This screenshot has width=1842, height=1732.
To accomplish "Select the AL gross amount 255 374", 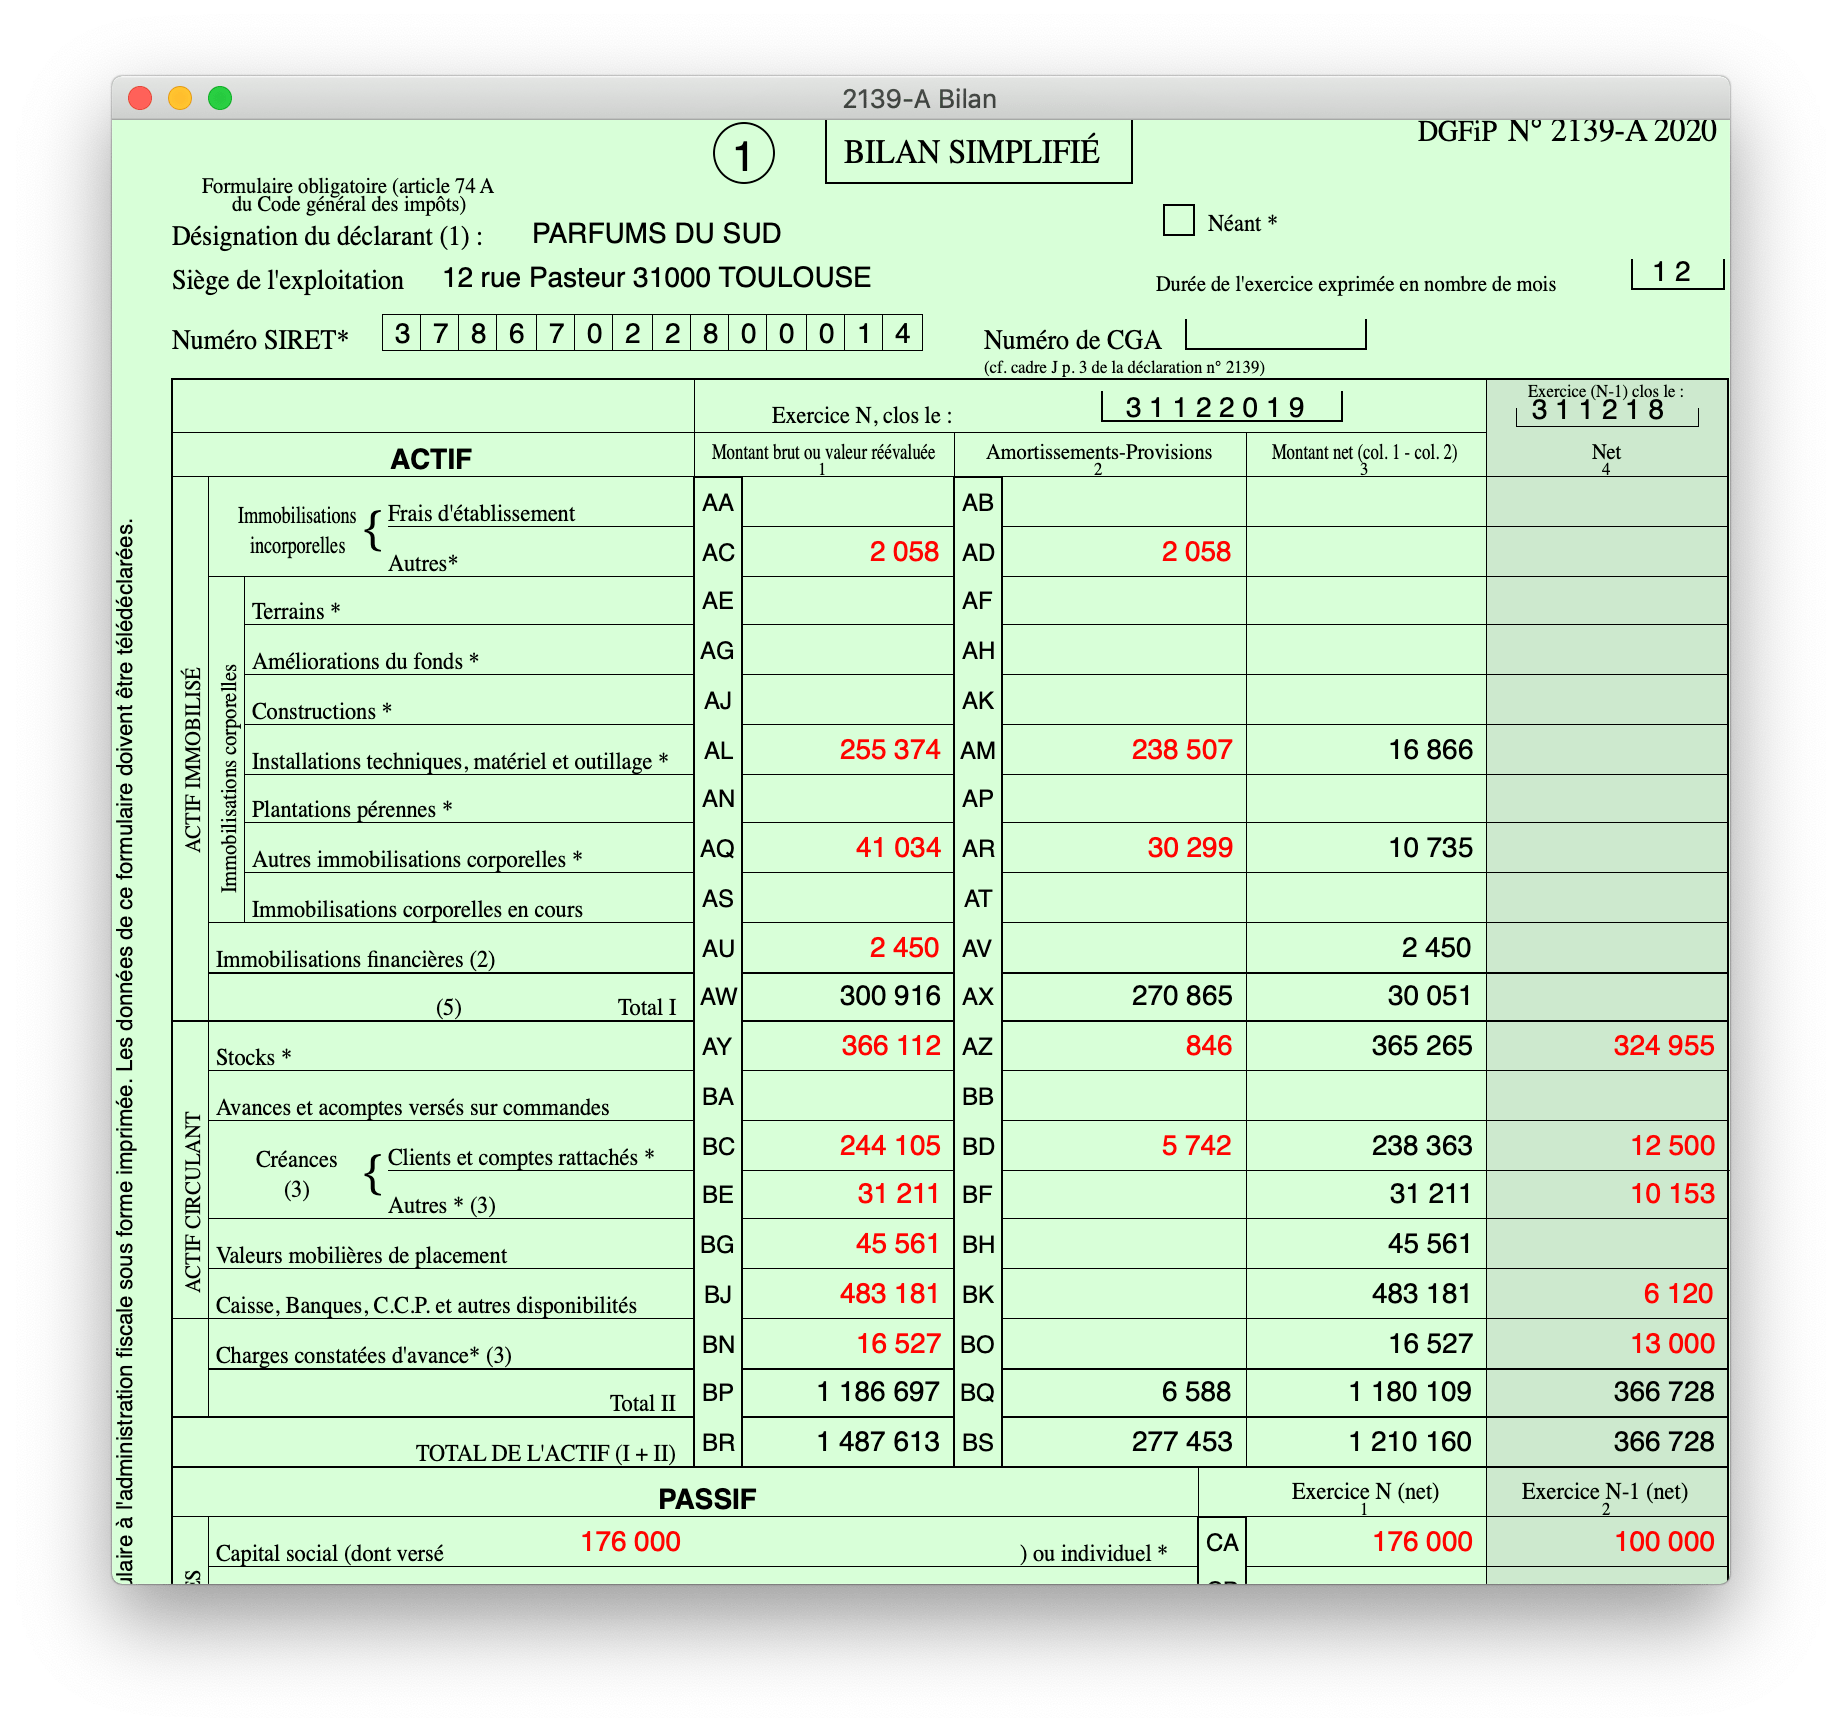I will [848, 749].
